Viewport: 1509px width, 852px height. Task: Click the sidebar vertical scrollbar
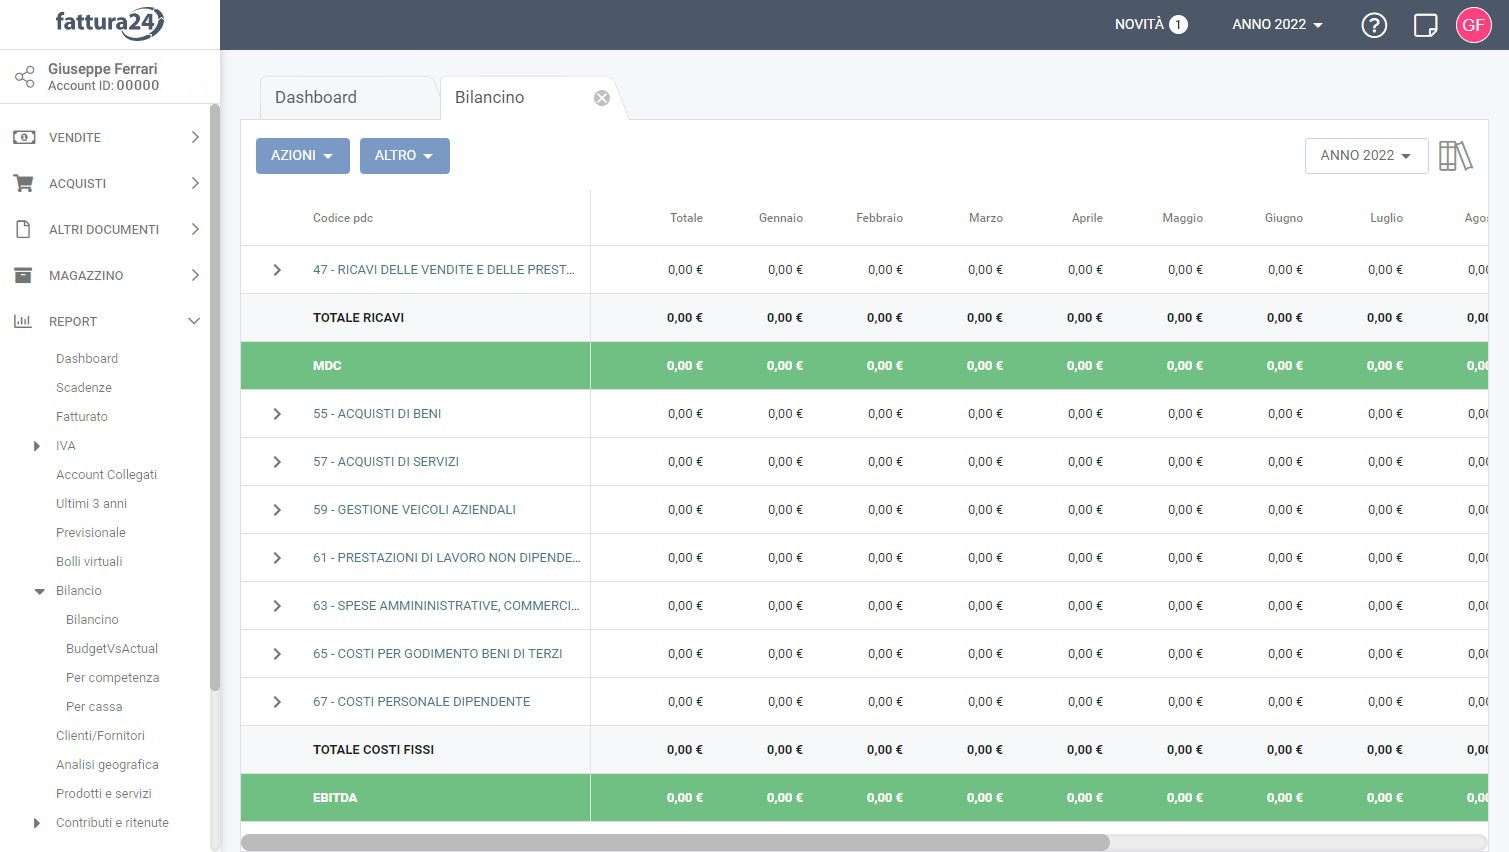click(214, 397)
